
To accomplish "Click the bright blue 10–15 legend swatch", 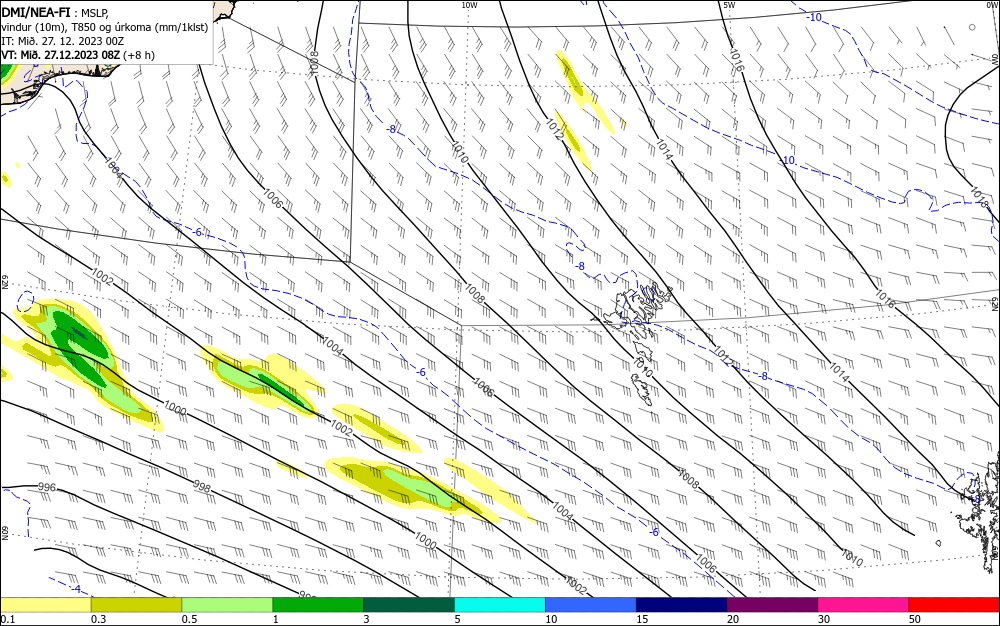I will coord(591,604).
